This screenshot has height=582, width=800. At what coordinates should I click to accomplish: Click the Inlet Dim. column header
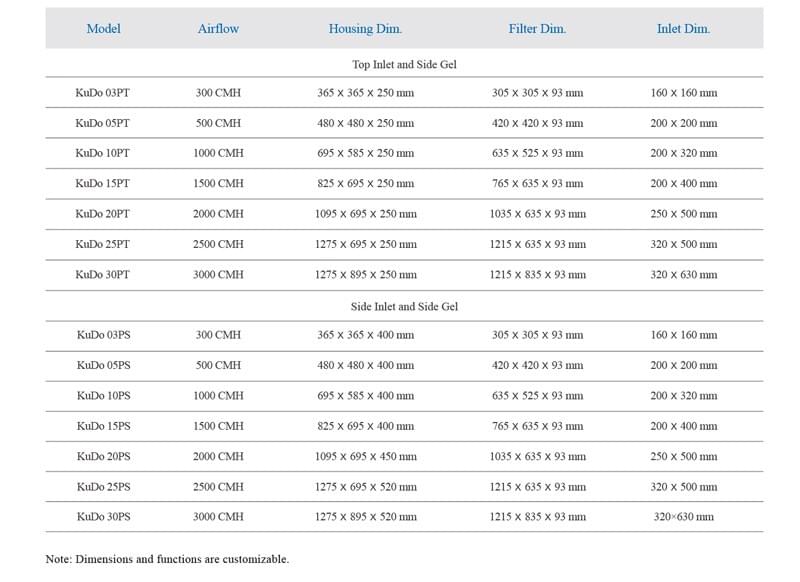683,29
